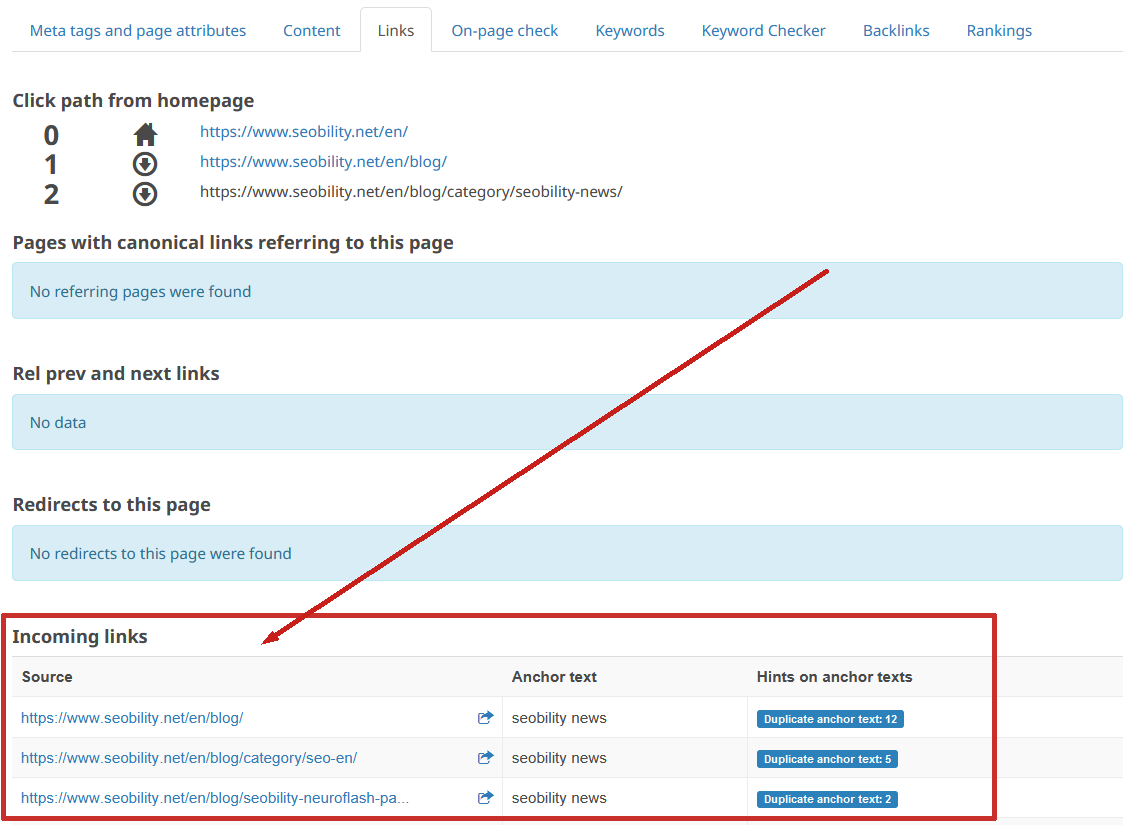The height and width of the screenshot is (825, 1137).
Task: Open external link icon for seobility-neuroflash source
Action: pos(485,798)
